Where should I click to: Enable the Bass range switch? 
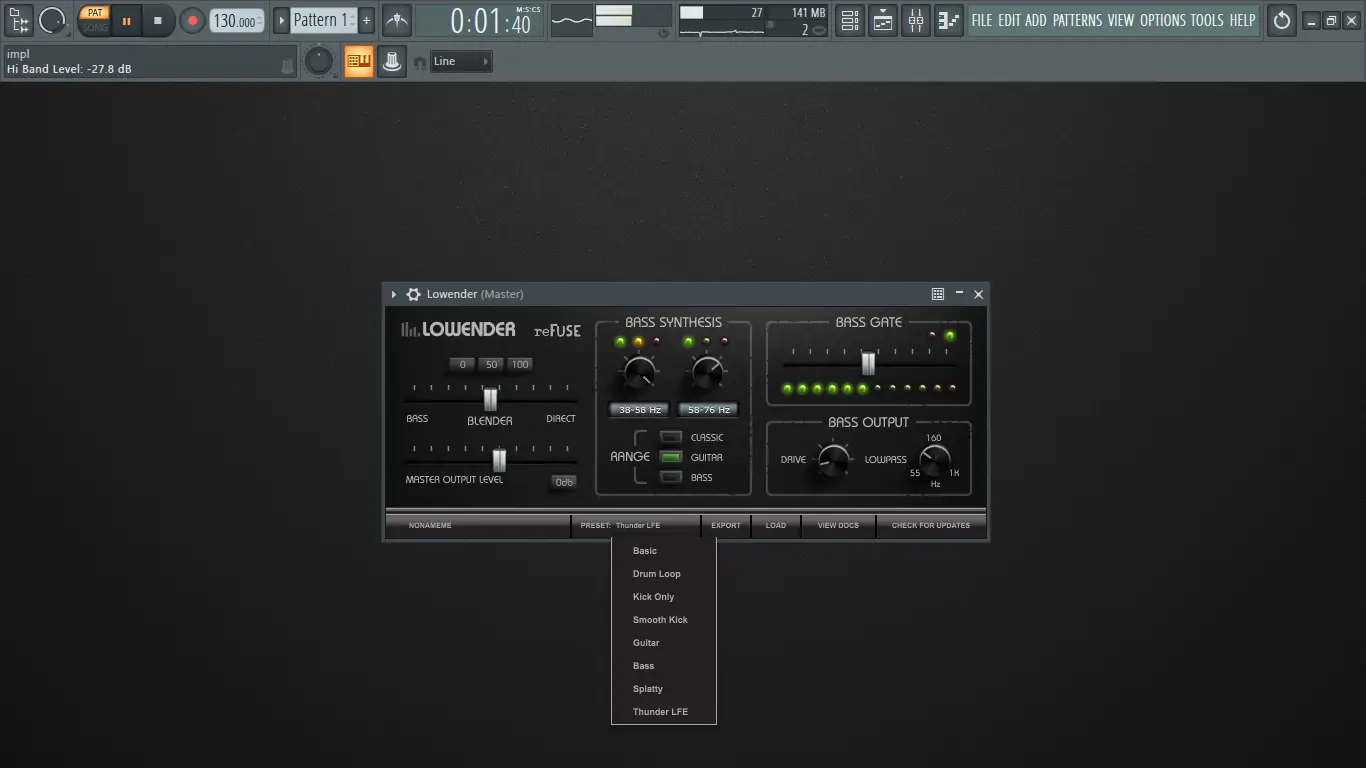tap(671, 477)
